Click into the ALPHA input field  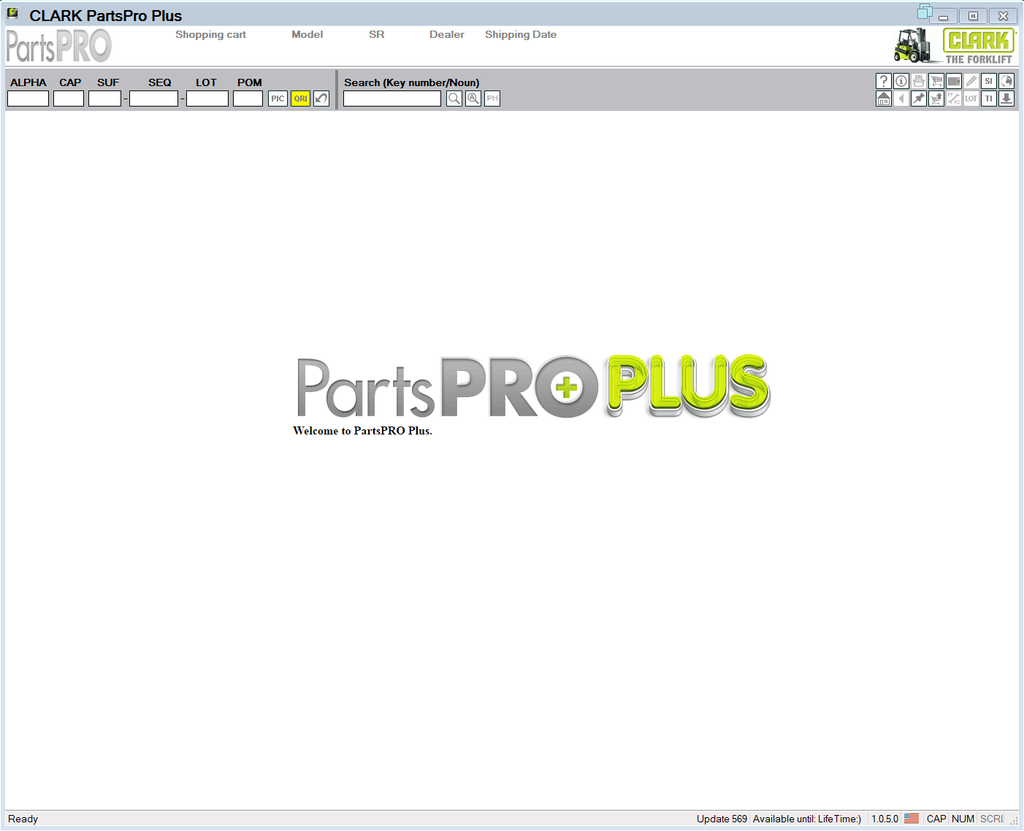28,98
